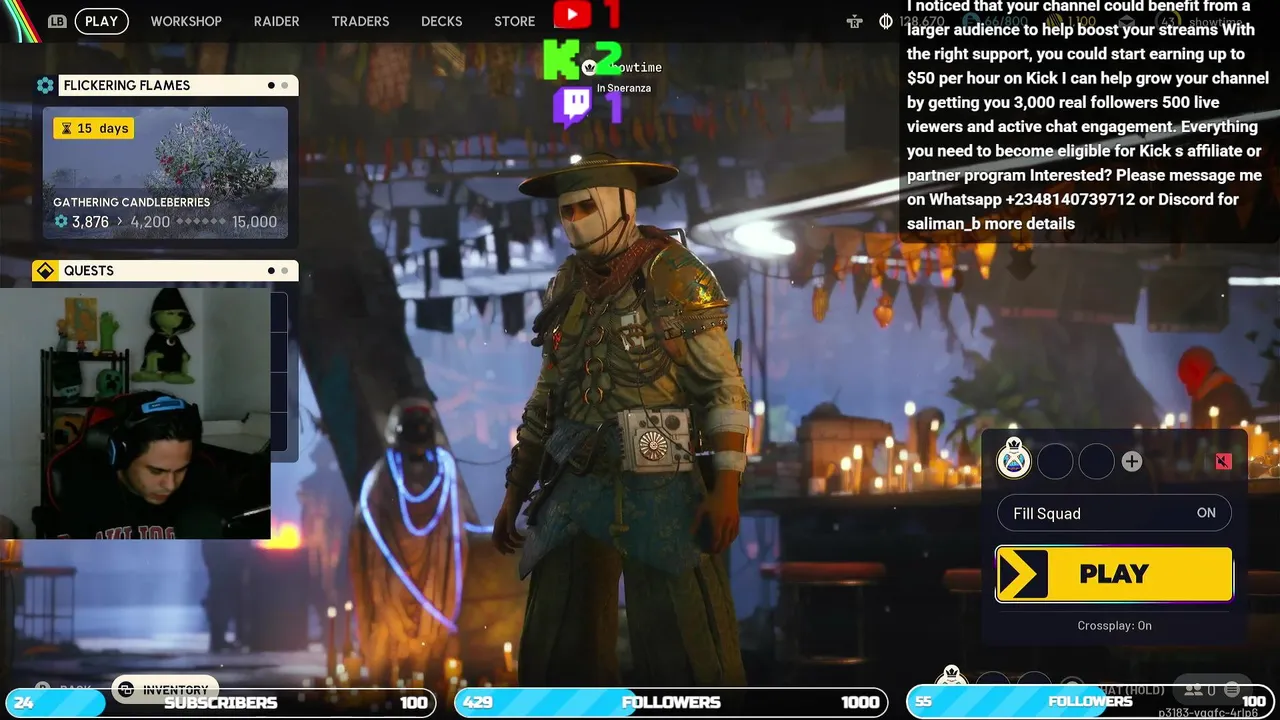Toggle the red muted voice chat icon
This screenshot has width=1280, height=720.
(x=1223, y=461)
